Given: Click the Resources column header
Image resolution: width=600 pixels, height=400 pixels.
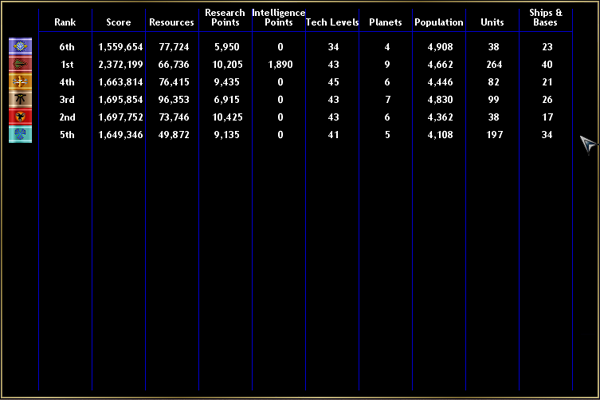Looking at the screenshot, I should [x=172, y=22].
